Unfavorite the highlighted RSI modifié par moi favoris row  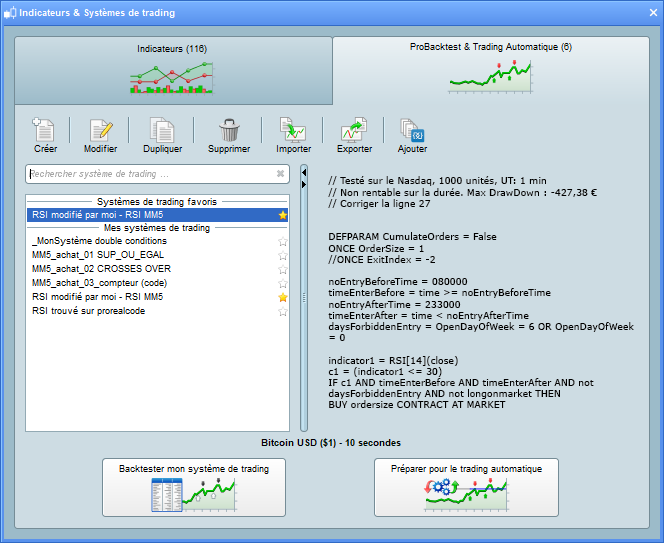tap(283, 215)
